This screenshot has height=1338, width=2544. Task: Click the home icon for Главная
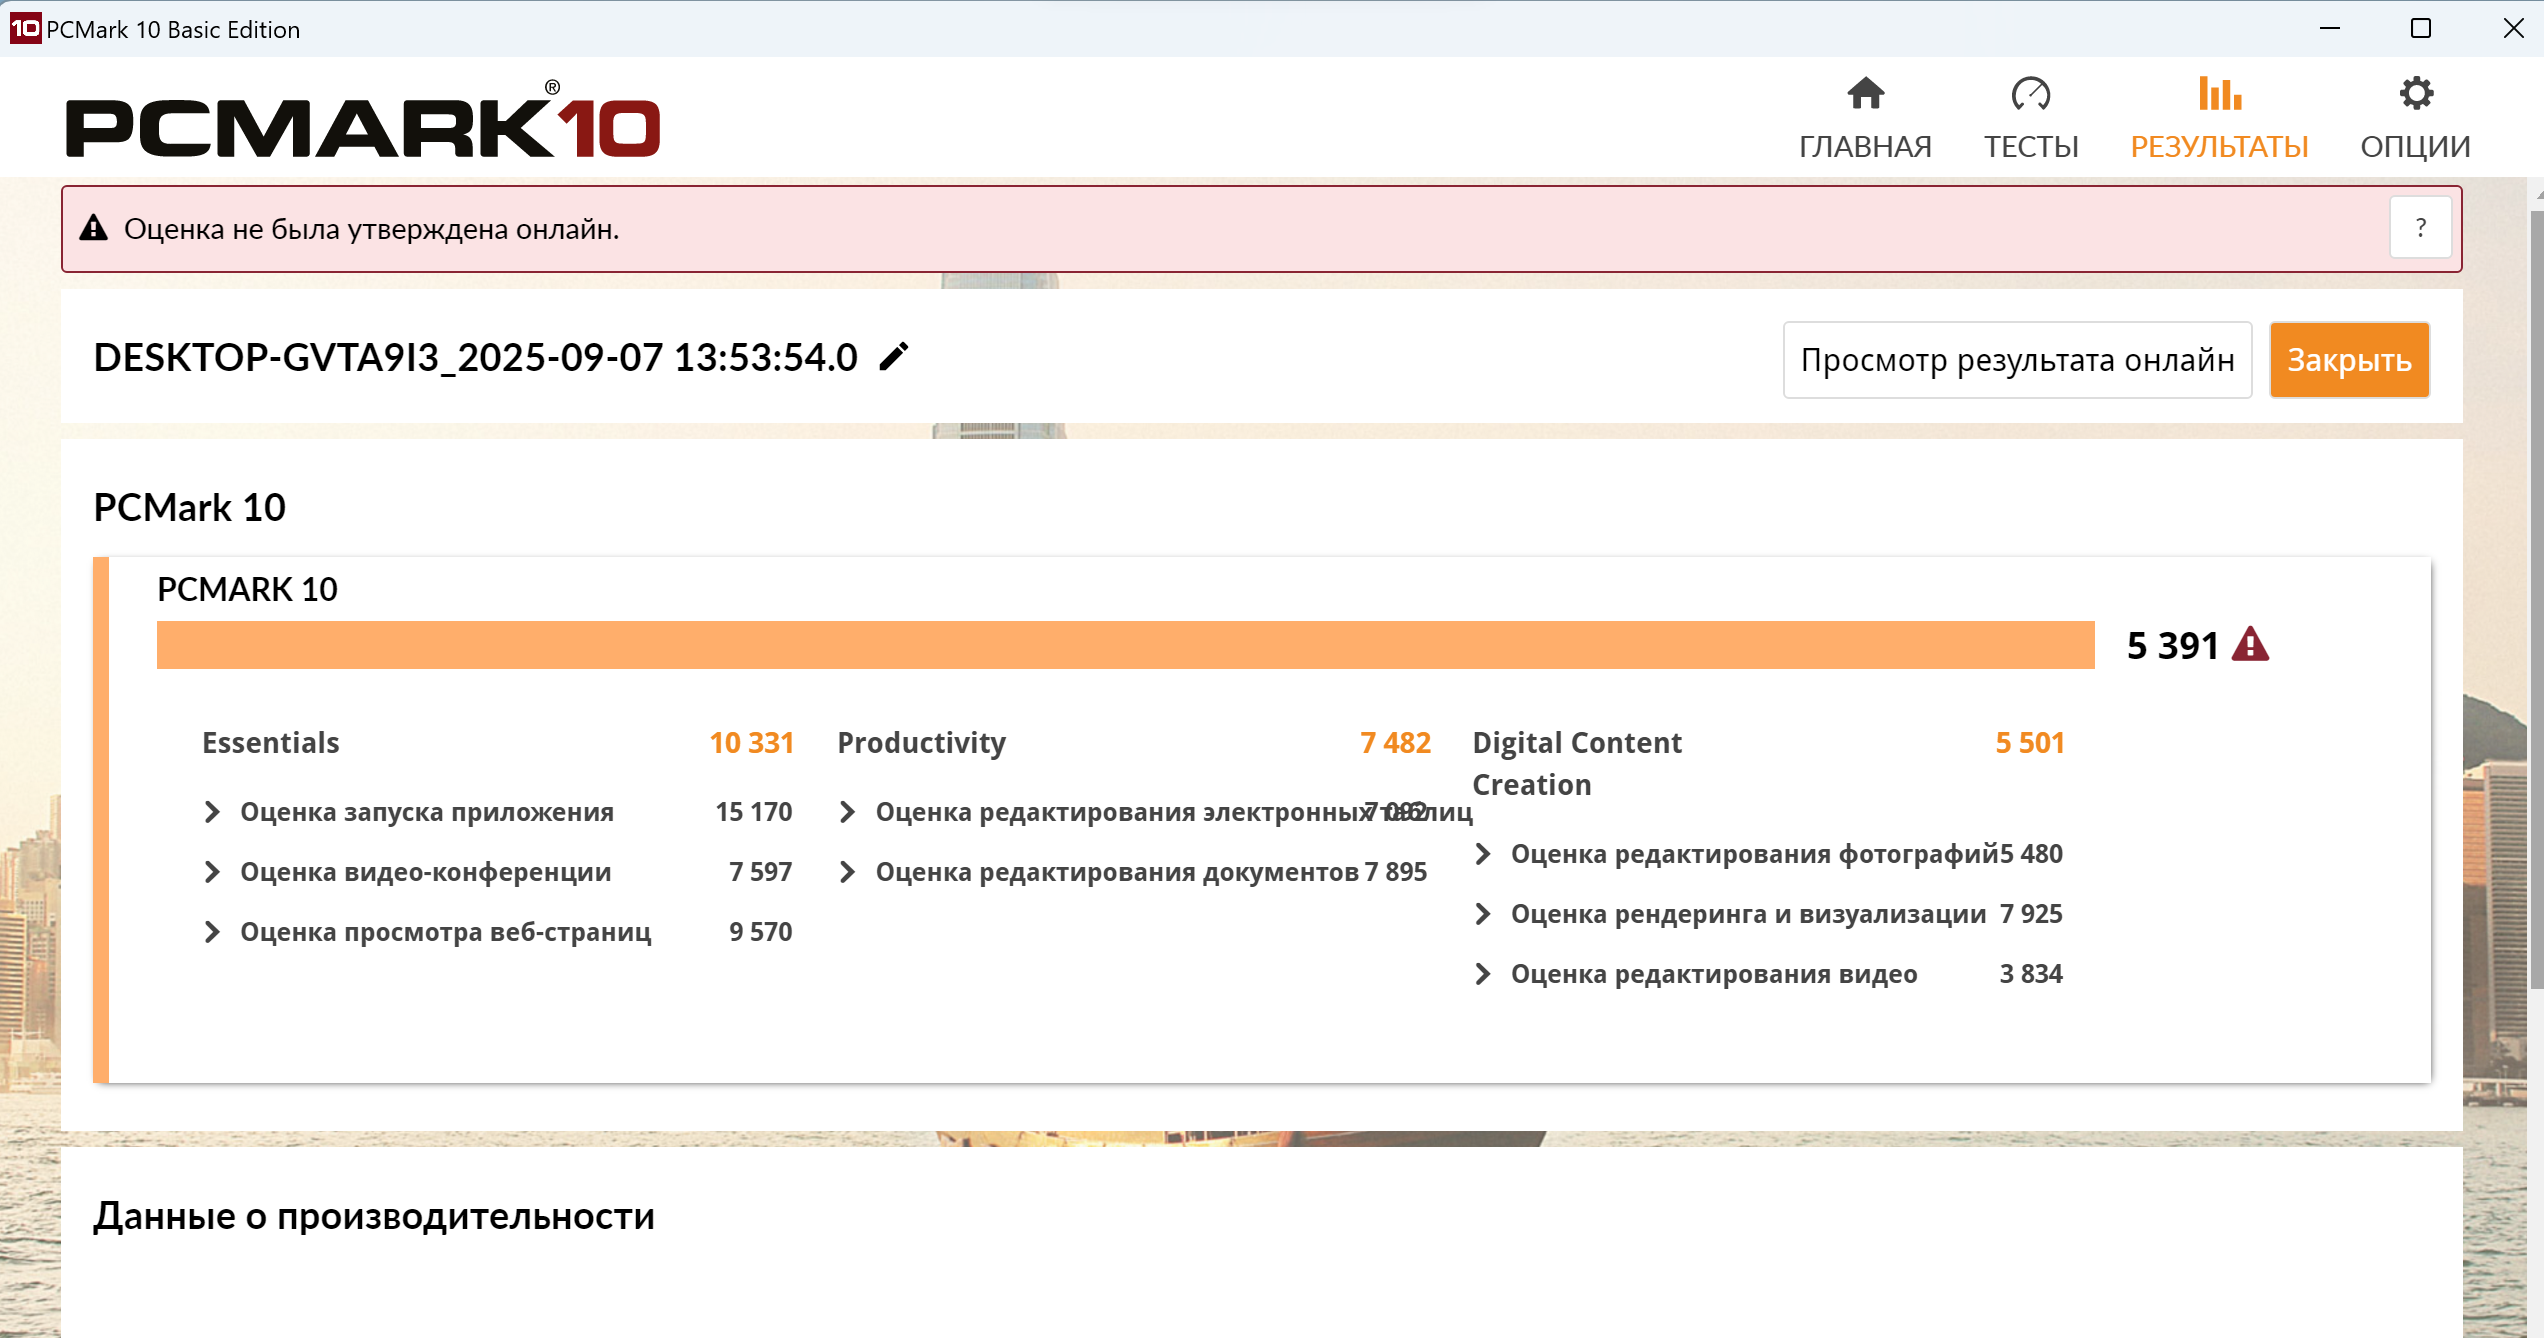[1865, 95]
